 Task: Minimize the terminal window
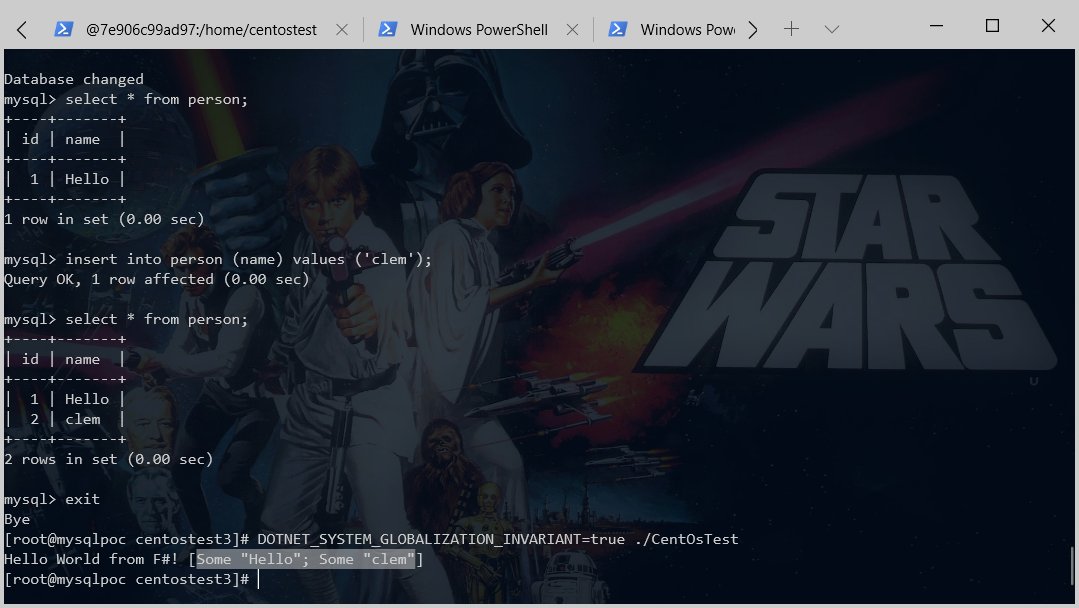(x=936, y=26)
